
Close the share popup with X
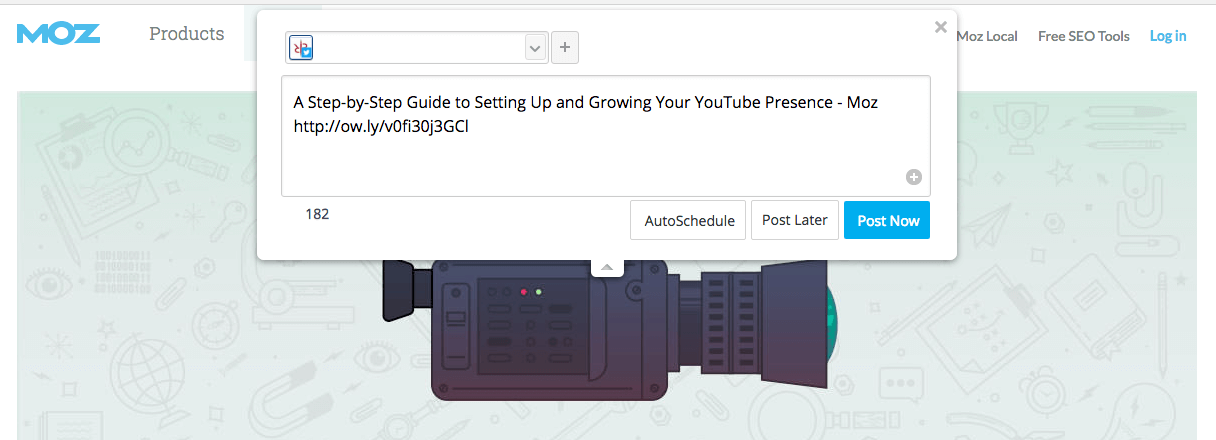click(940, 28)
